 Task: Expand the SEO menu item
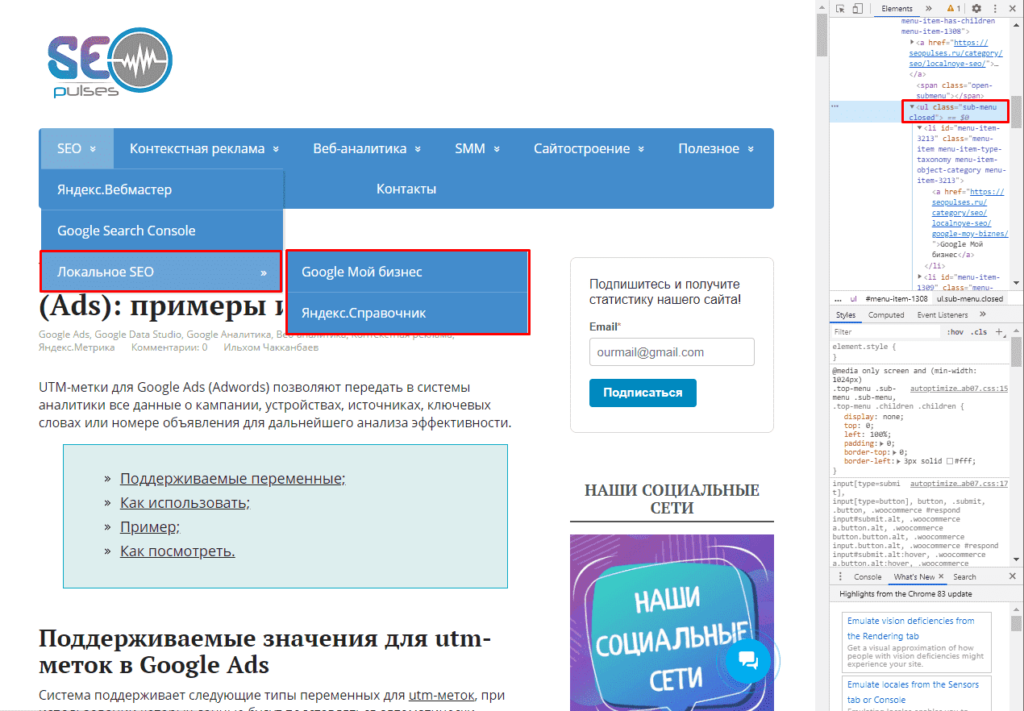coord(76,149)
